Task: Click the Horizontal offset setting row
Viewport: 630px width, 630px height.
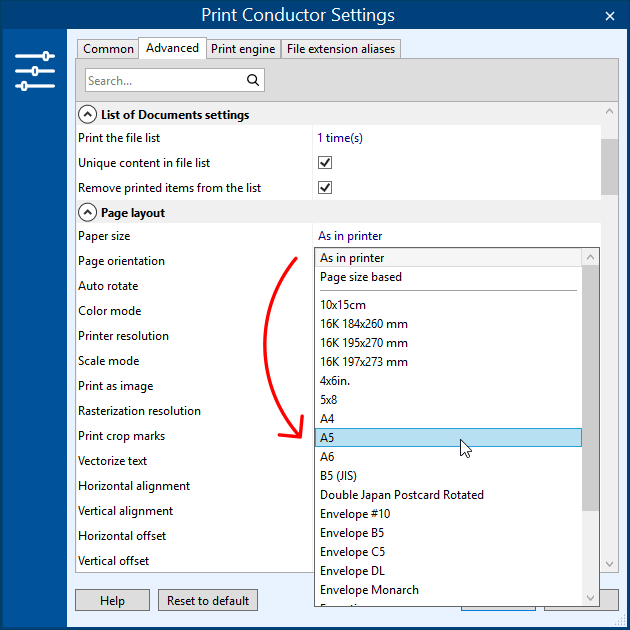Action: coord(194,536)
